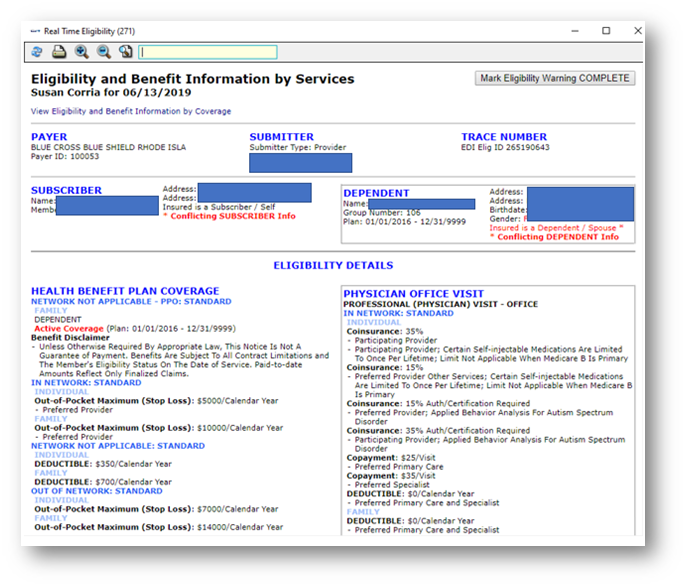Screen dimensions: 687x588
Task: Click HEALTH BENEFIT PLAN COVERAGE heading
Action: pos(125,291)
